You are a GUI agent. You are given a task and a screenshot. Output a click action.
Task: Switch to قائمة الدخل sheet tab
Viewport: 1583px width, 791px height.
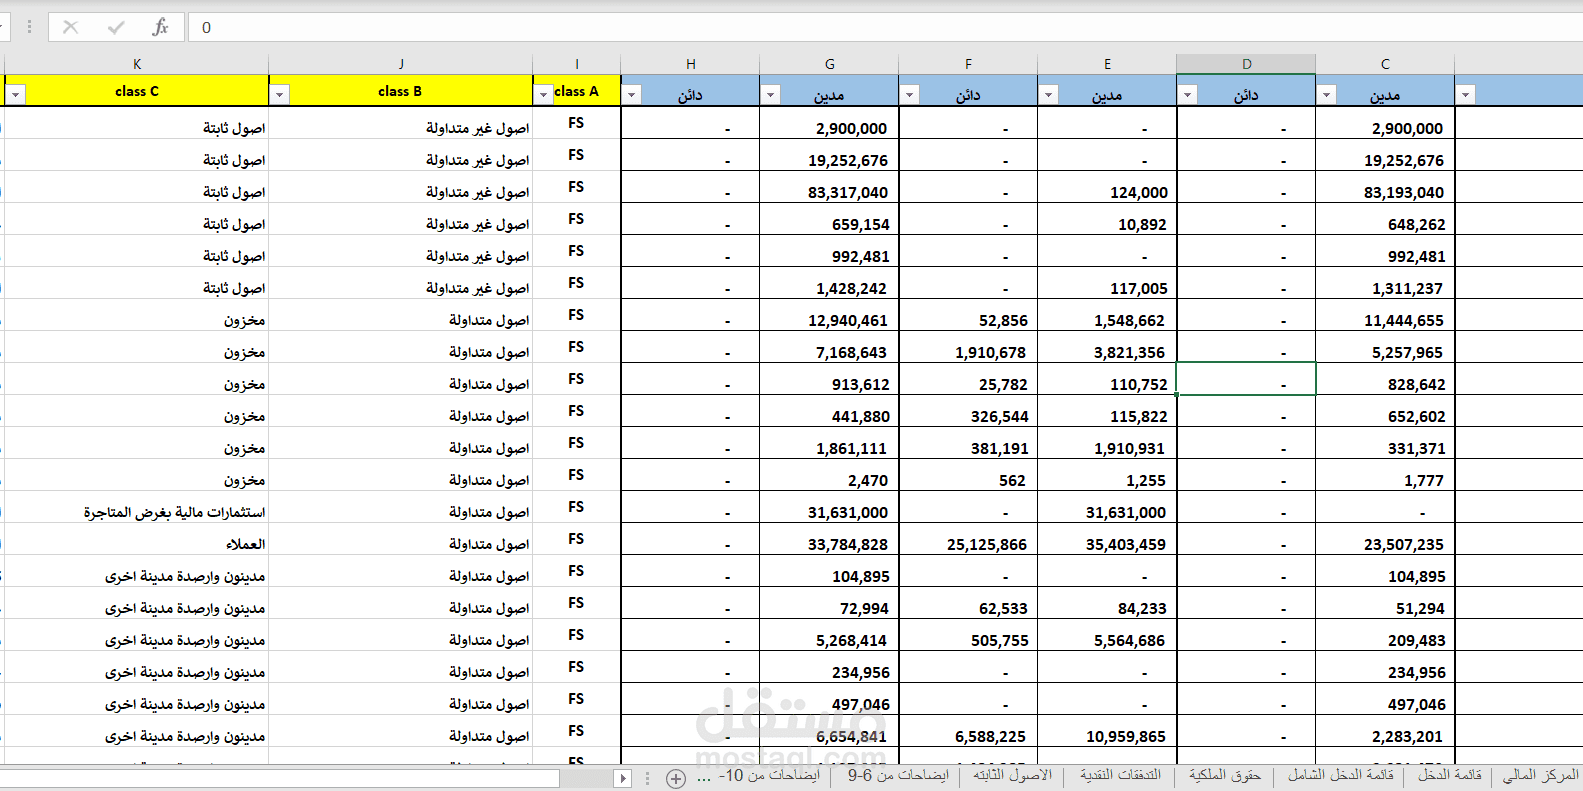[x=1449, y=775]
